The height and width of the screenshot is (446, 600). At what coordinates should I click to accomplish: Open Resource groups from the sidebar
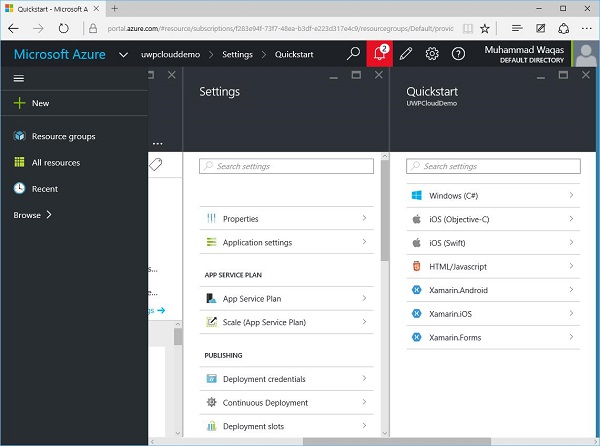point(64,136)
